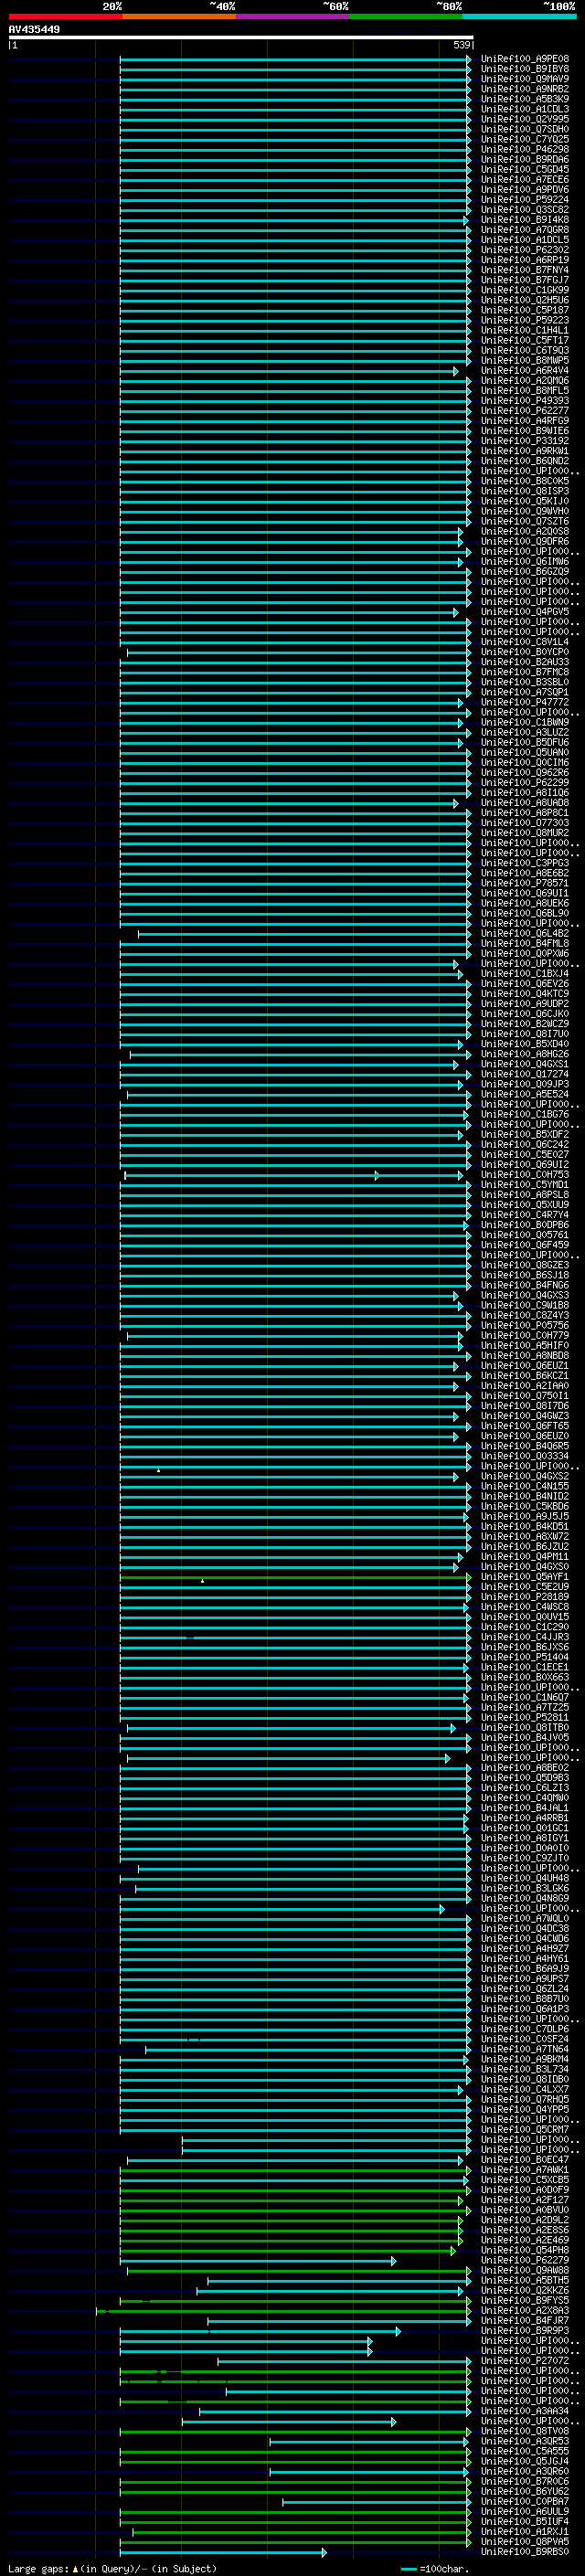This screenshot has width=585, height=2576.
Task: Open hit UniRef100_B9IBY8
Action: click(524, 69)
